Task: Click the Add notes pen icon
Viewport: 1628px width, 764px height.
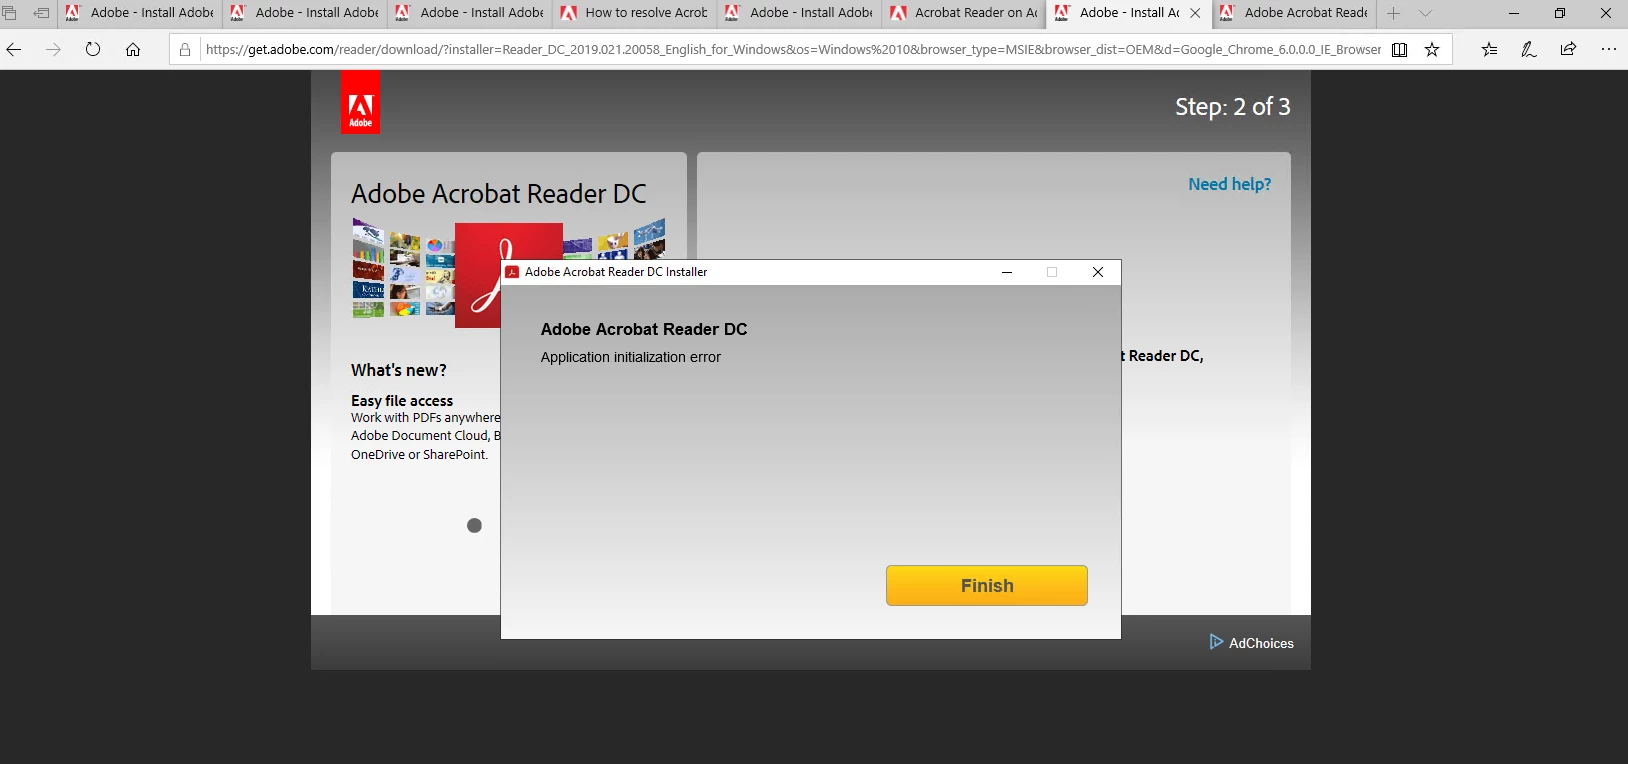Action: tap(1529, 49)
